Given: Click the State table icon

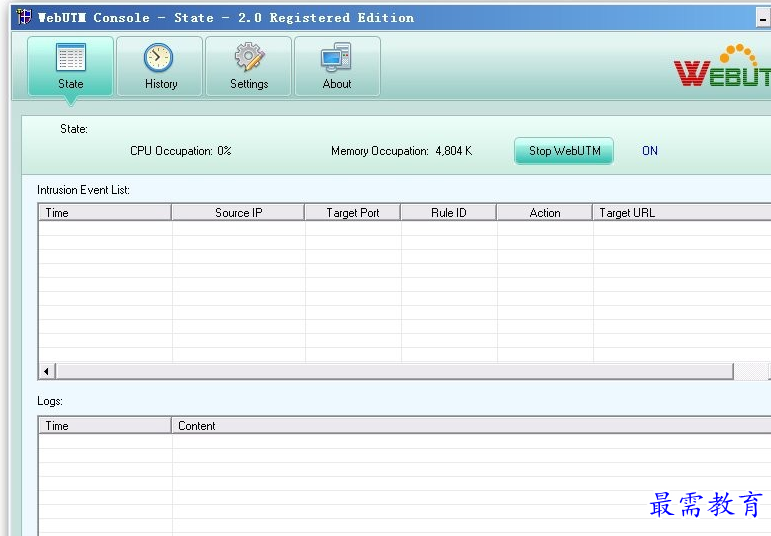Looking at the screenshot, I should 71,58.
